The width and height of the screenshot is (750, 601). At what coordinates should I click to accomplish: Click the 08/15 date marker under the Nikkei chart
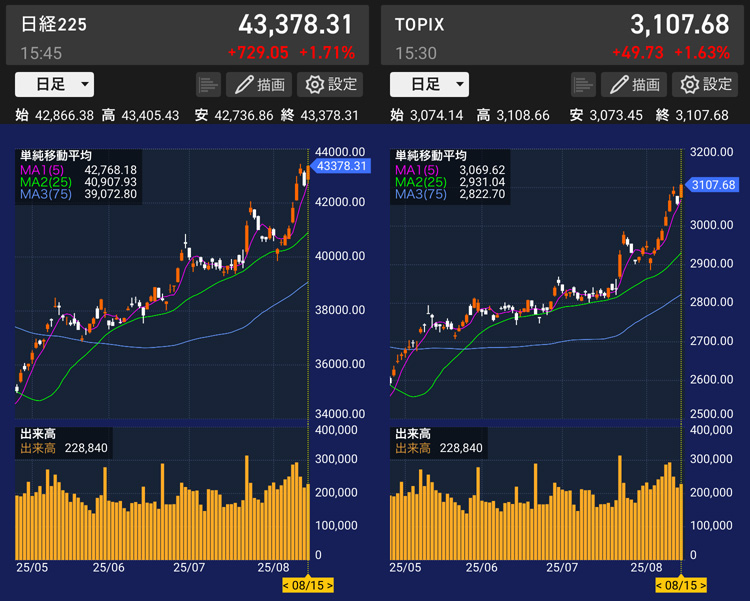click(307, 585)
